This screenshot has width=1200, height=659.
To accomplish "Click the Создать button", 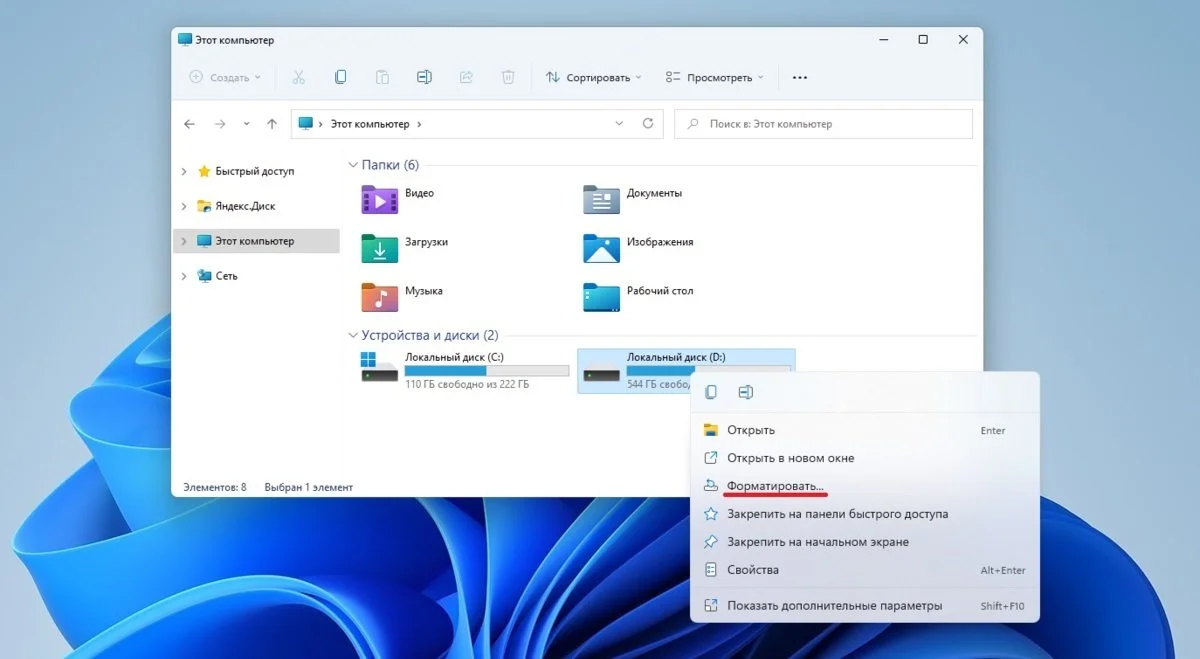I will pos(225,77).
